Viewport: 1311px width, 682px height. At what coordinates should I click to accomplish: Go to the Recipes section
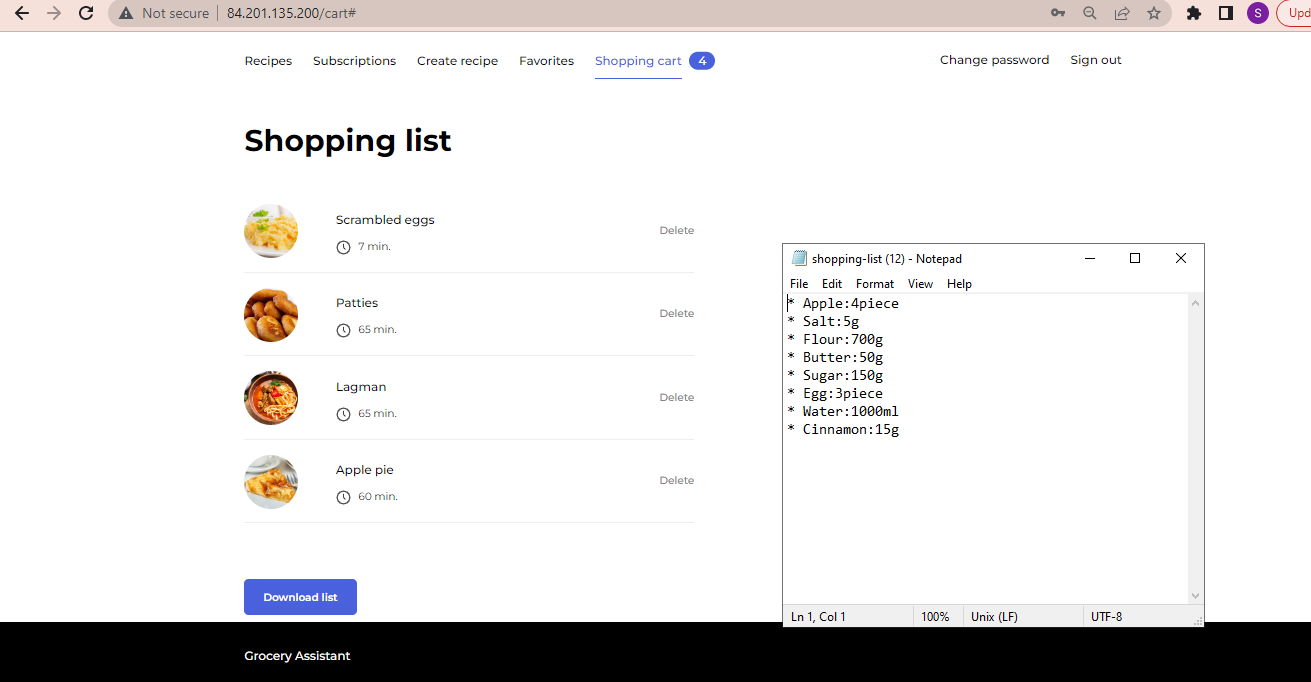(x=268, y=60)
